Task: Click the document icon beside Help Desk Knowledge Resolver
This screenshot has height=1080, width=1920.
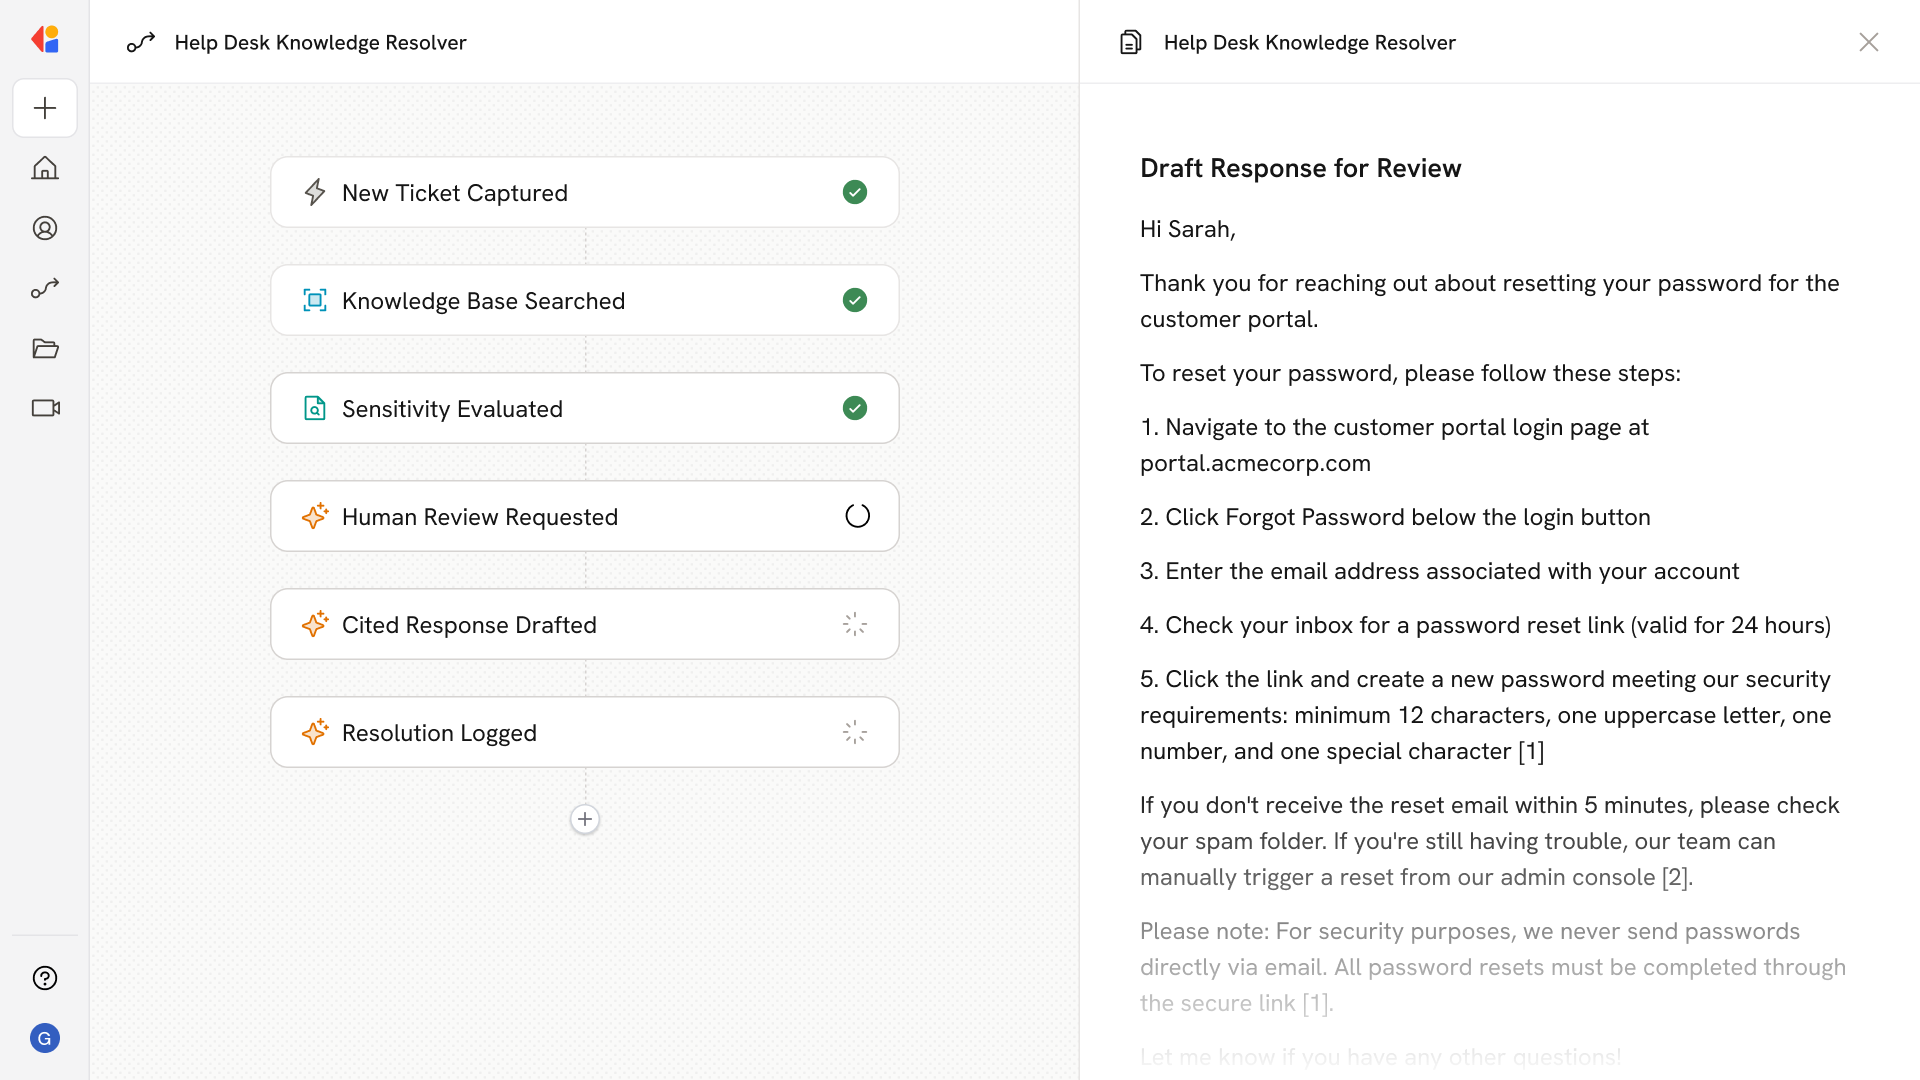Action: pyautogui.click(x=1130, y=42)
